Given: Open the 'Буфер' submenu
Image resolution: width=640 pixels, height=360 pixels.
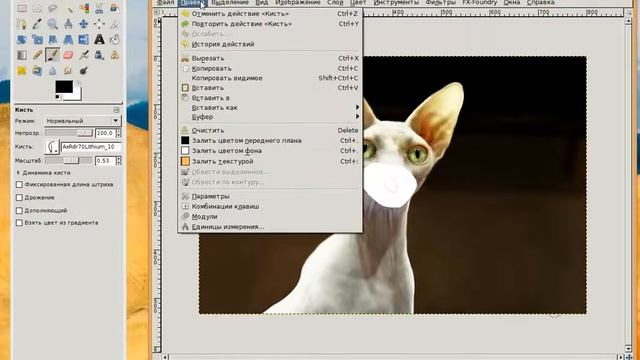Looking at the screenshot, I should [270, 117].
